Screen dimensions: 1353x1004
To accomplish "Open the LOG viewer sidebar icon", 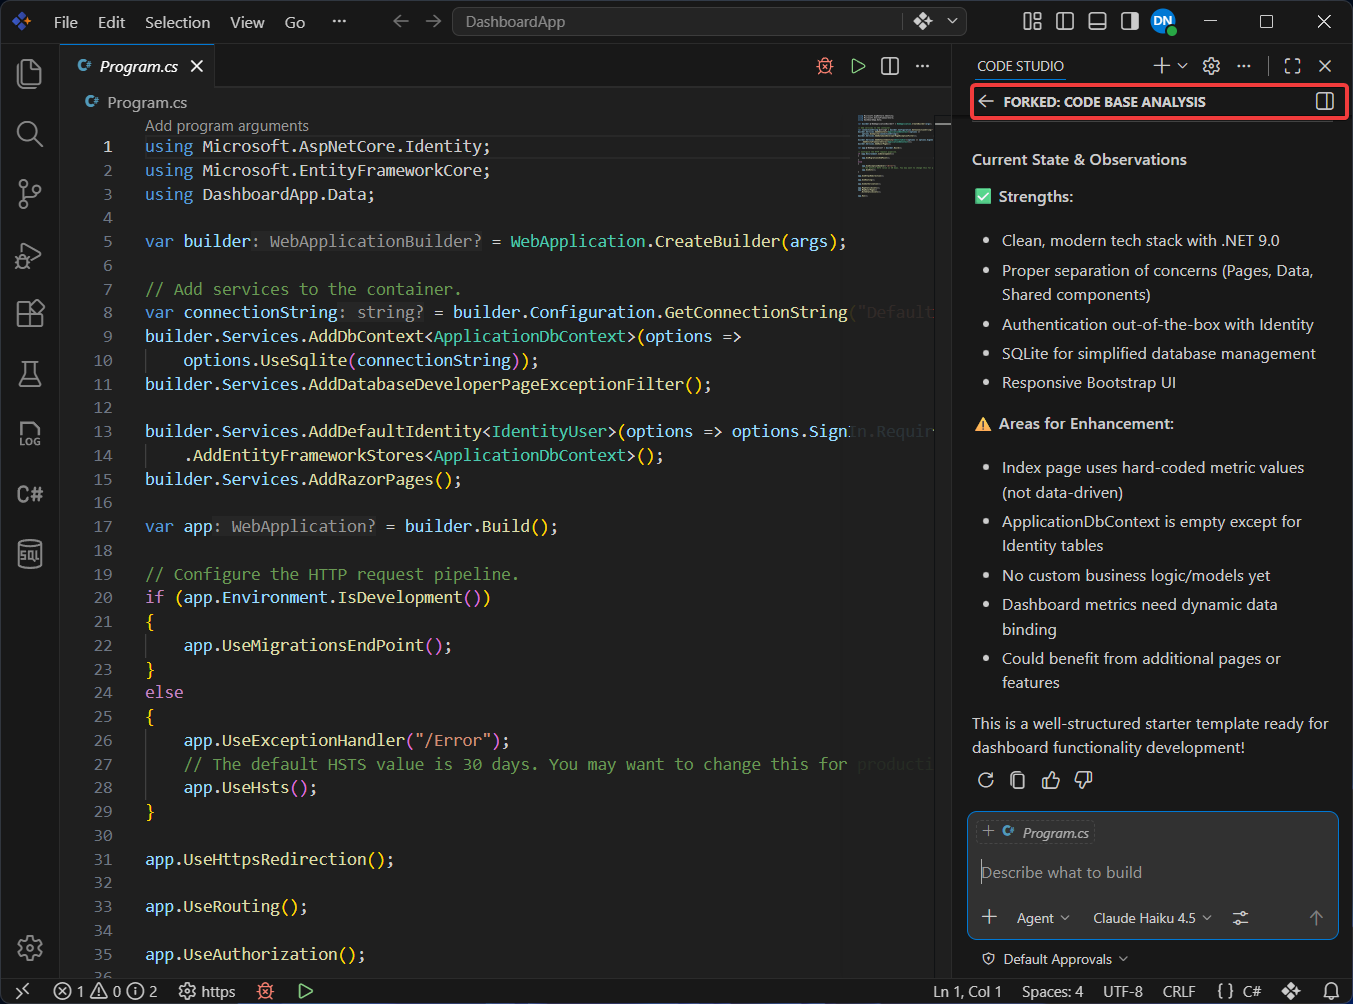I will point(30,434).
